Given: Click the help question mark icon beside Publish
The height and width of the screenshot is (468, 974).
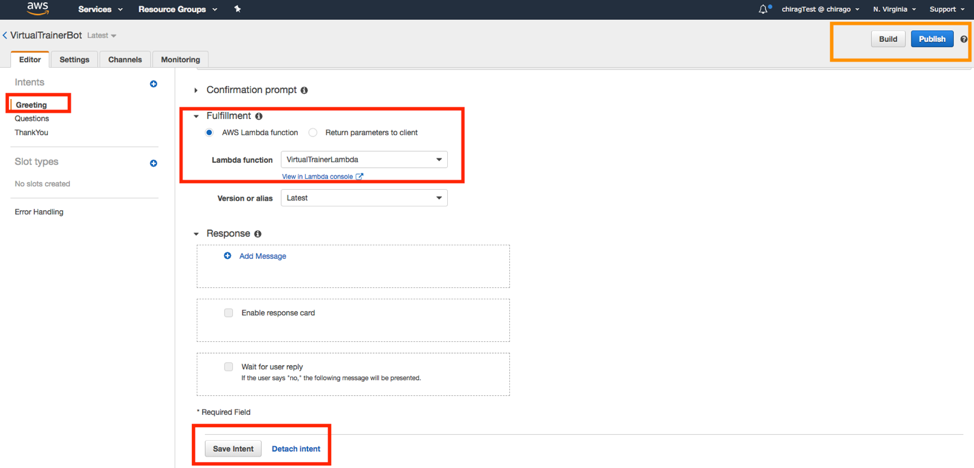Looking at the screenshot, I should click(x=963, y=39).
